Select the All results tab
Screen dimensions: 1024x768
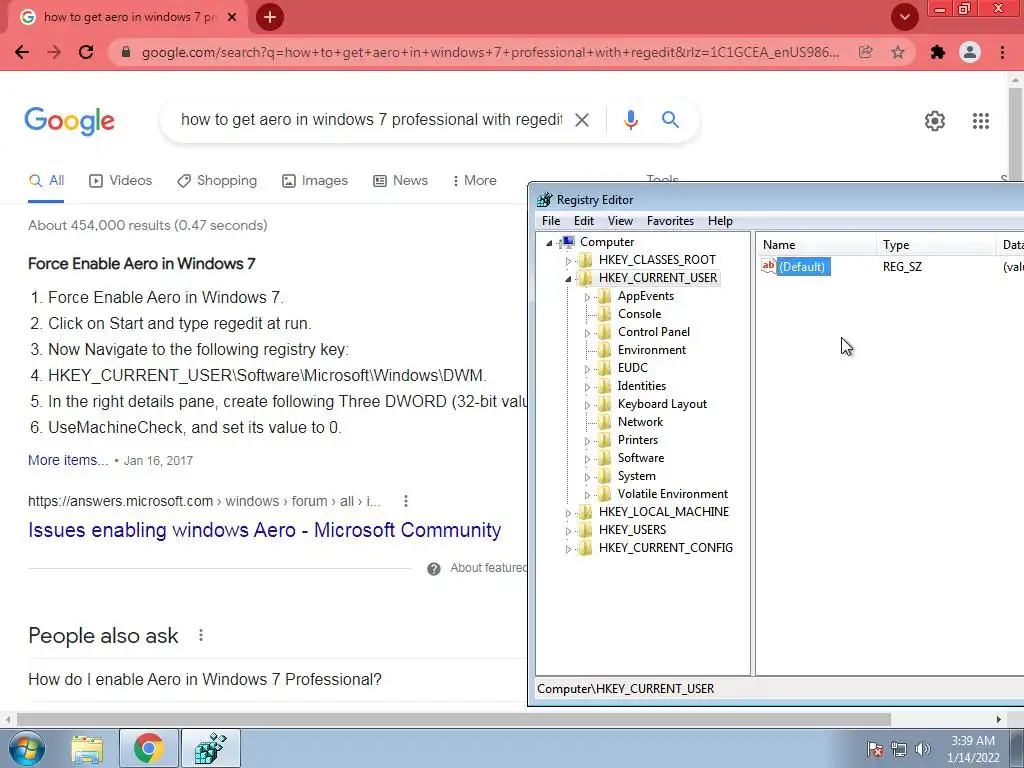click(46, 181)
